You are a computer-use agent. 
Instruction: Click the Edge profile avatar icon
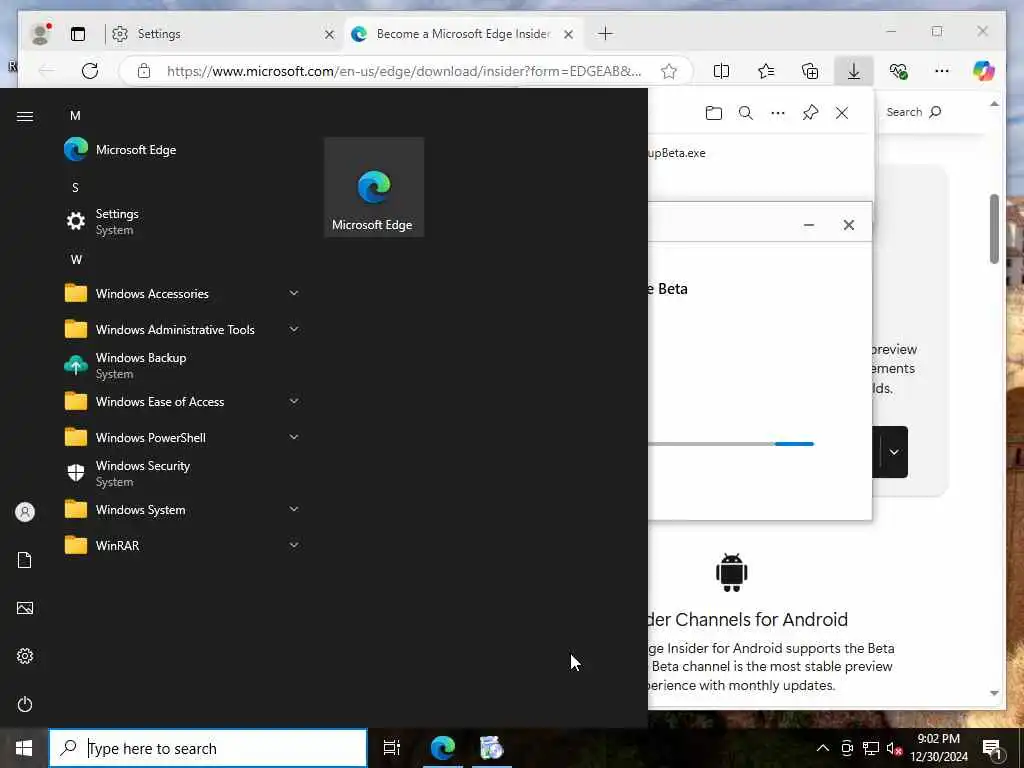pos(40,33)
